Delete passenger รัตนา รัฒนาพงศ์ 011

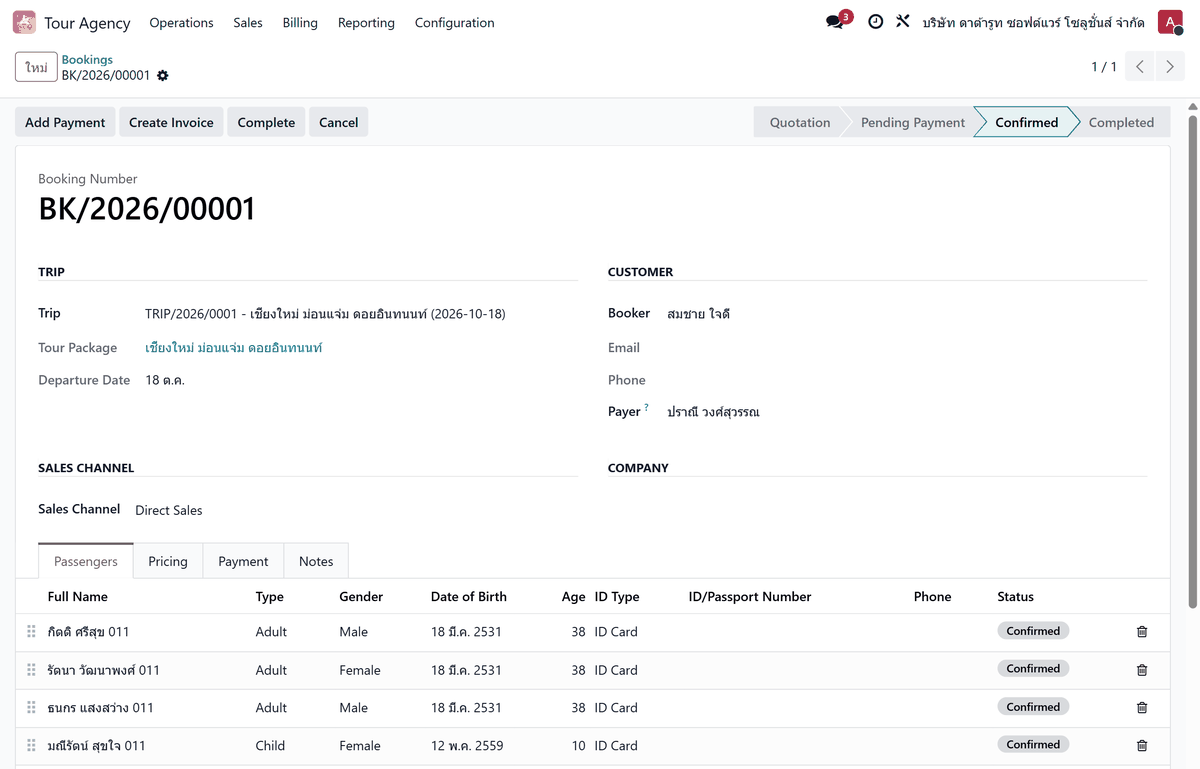(x=1142, y=670)
